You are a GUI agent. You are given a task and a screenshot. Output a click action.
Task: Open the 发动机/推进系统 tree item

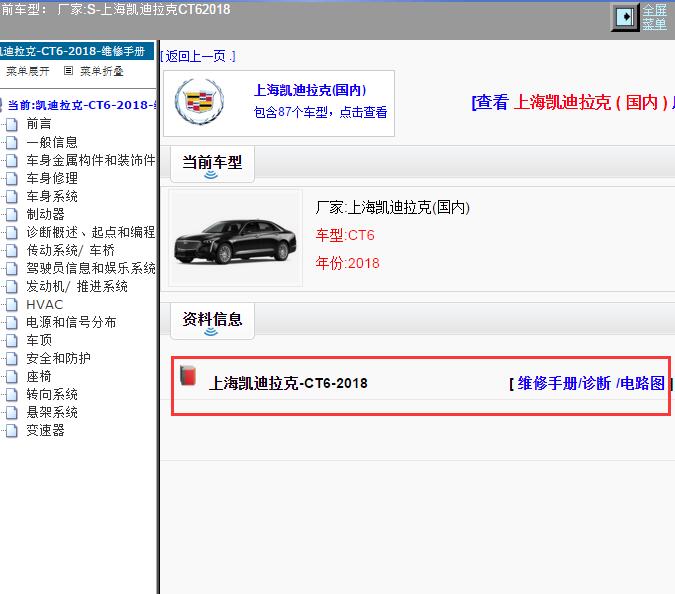coord(77,286)
